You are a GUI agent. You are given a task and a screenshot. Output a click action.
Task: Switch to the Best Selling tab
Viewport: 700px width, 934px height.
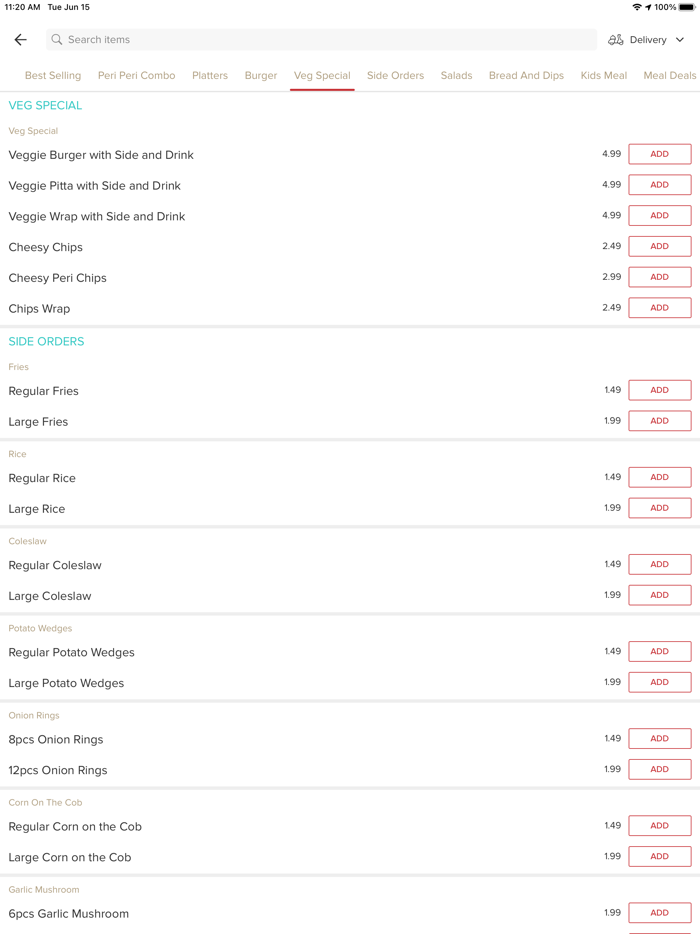(53, 76)
